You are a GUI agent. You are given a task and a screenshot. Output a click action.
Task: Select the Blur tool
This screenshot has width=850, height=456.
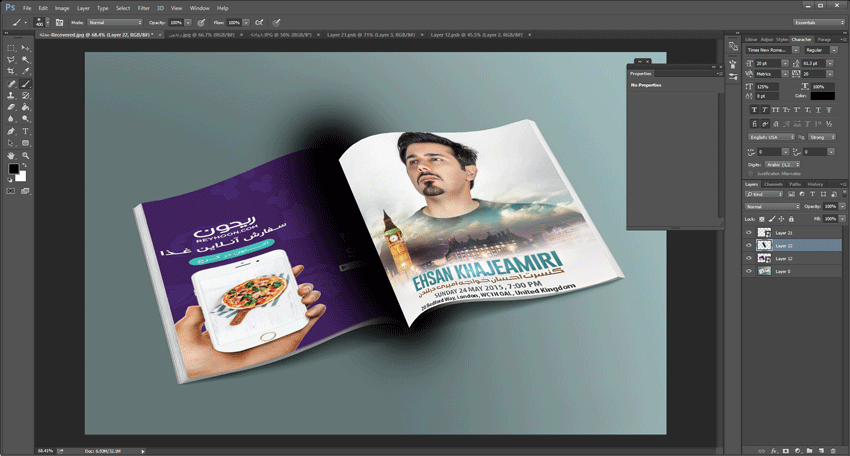(11, 119)
